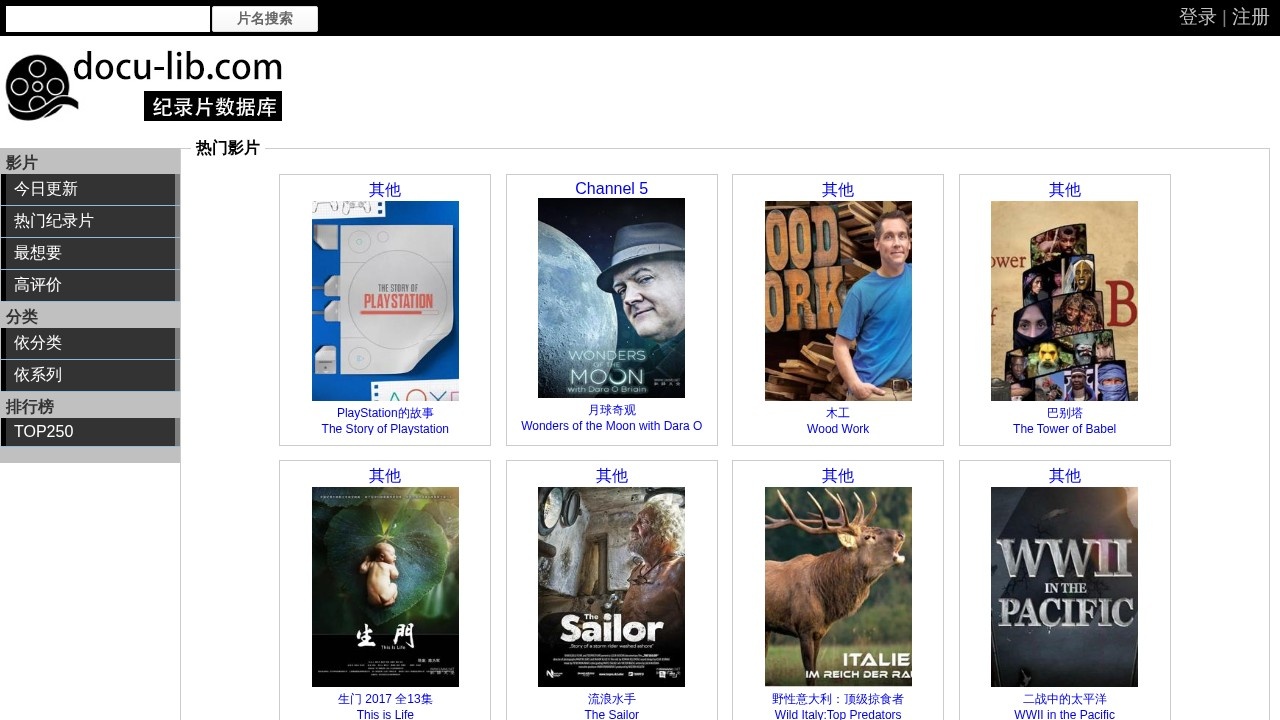Open The Sailor film poster
This screenshot has height=720, width=1280.
(x=611, y=587)
